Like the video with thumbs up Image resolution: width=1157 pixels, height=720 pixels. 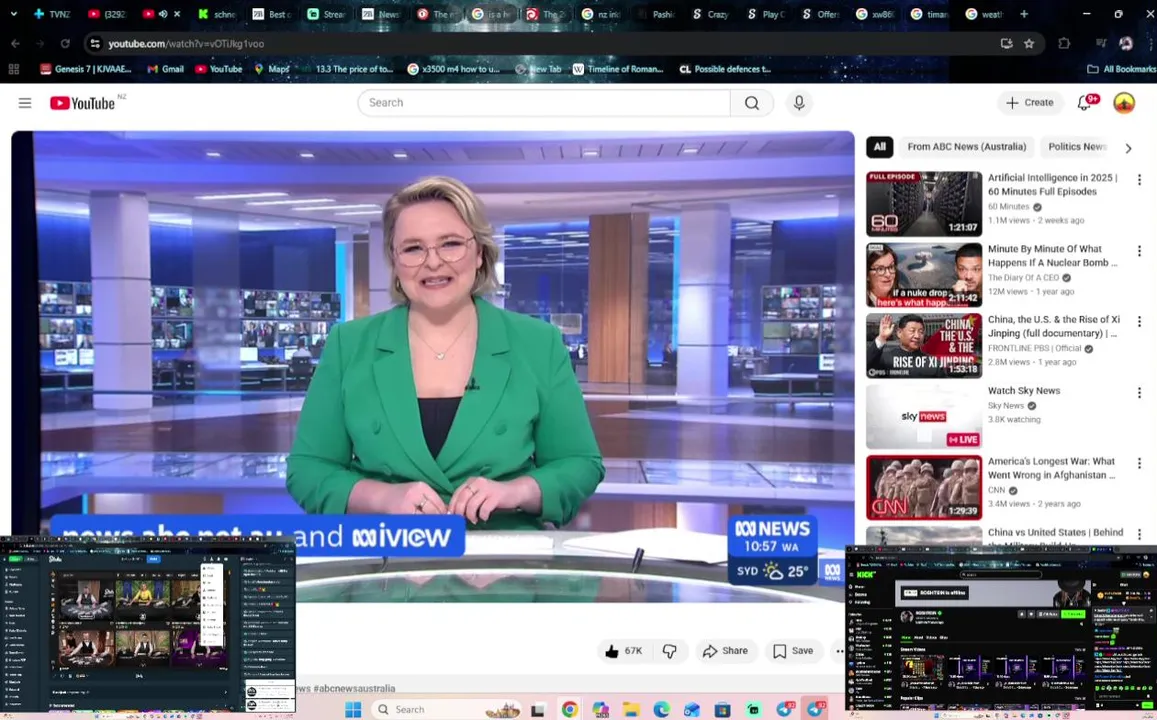point(624,651)
